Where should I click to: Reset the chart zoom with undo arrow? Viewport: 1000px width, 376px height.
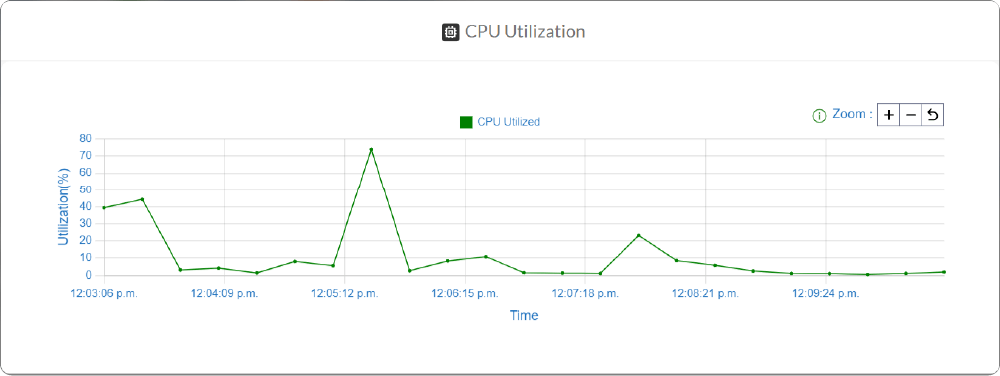point(932,115)
